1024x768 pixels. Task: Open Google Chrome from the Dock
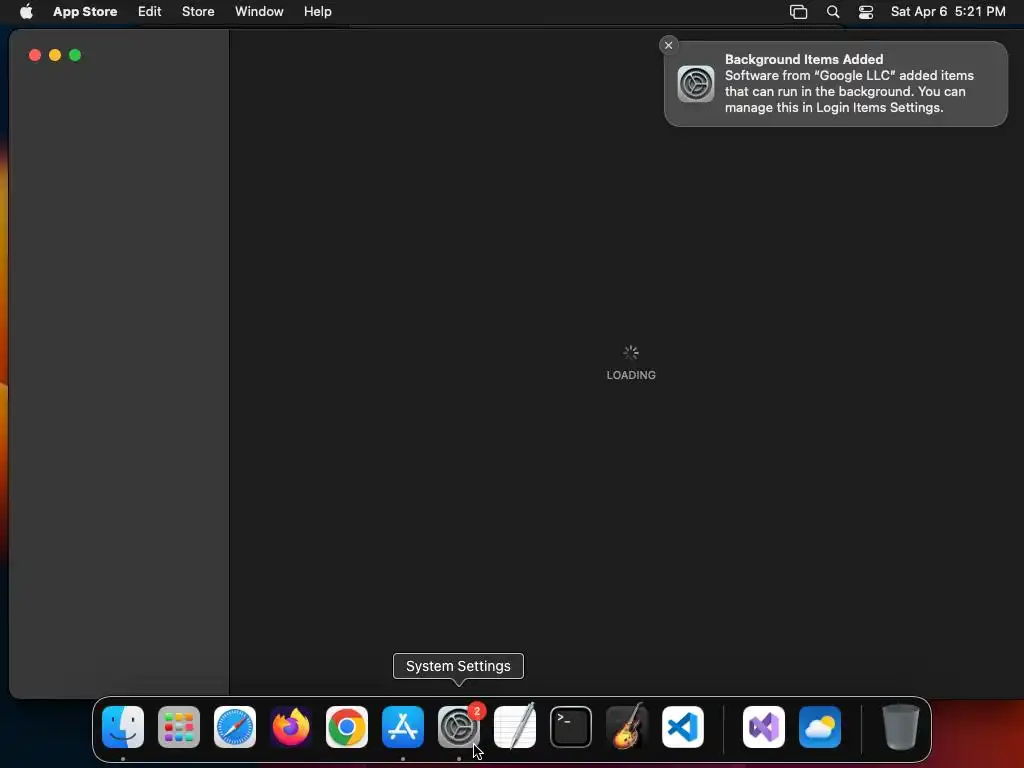tap(347, 727)
